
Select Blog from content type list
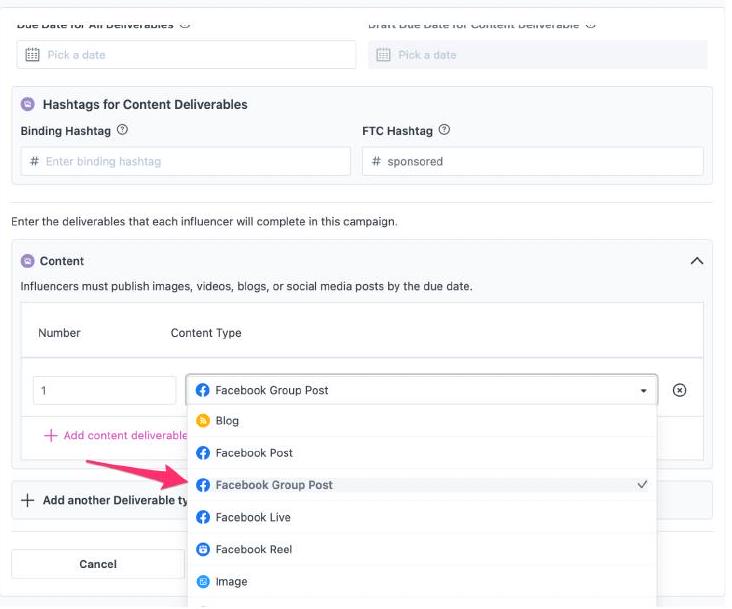[228, 421]
